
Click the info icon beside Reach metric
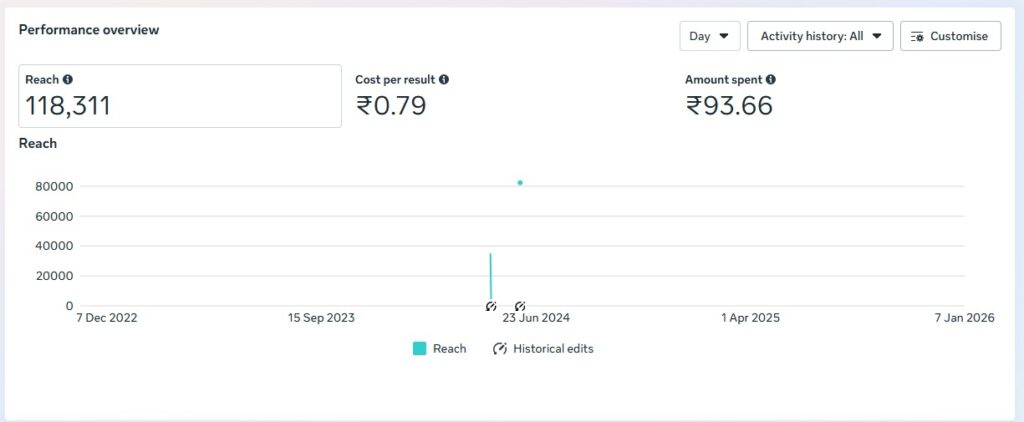(x=68, y=79)
